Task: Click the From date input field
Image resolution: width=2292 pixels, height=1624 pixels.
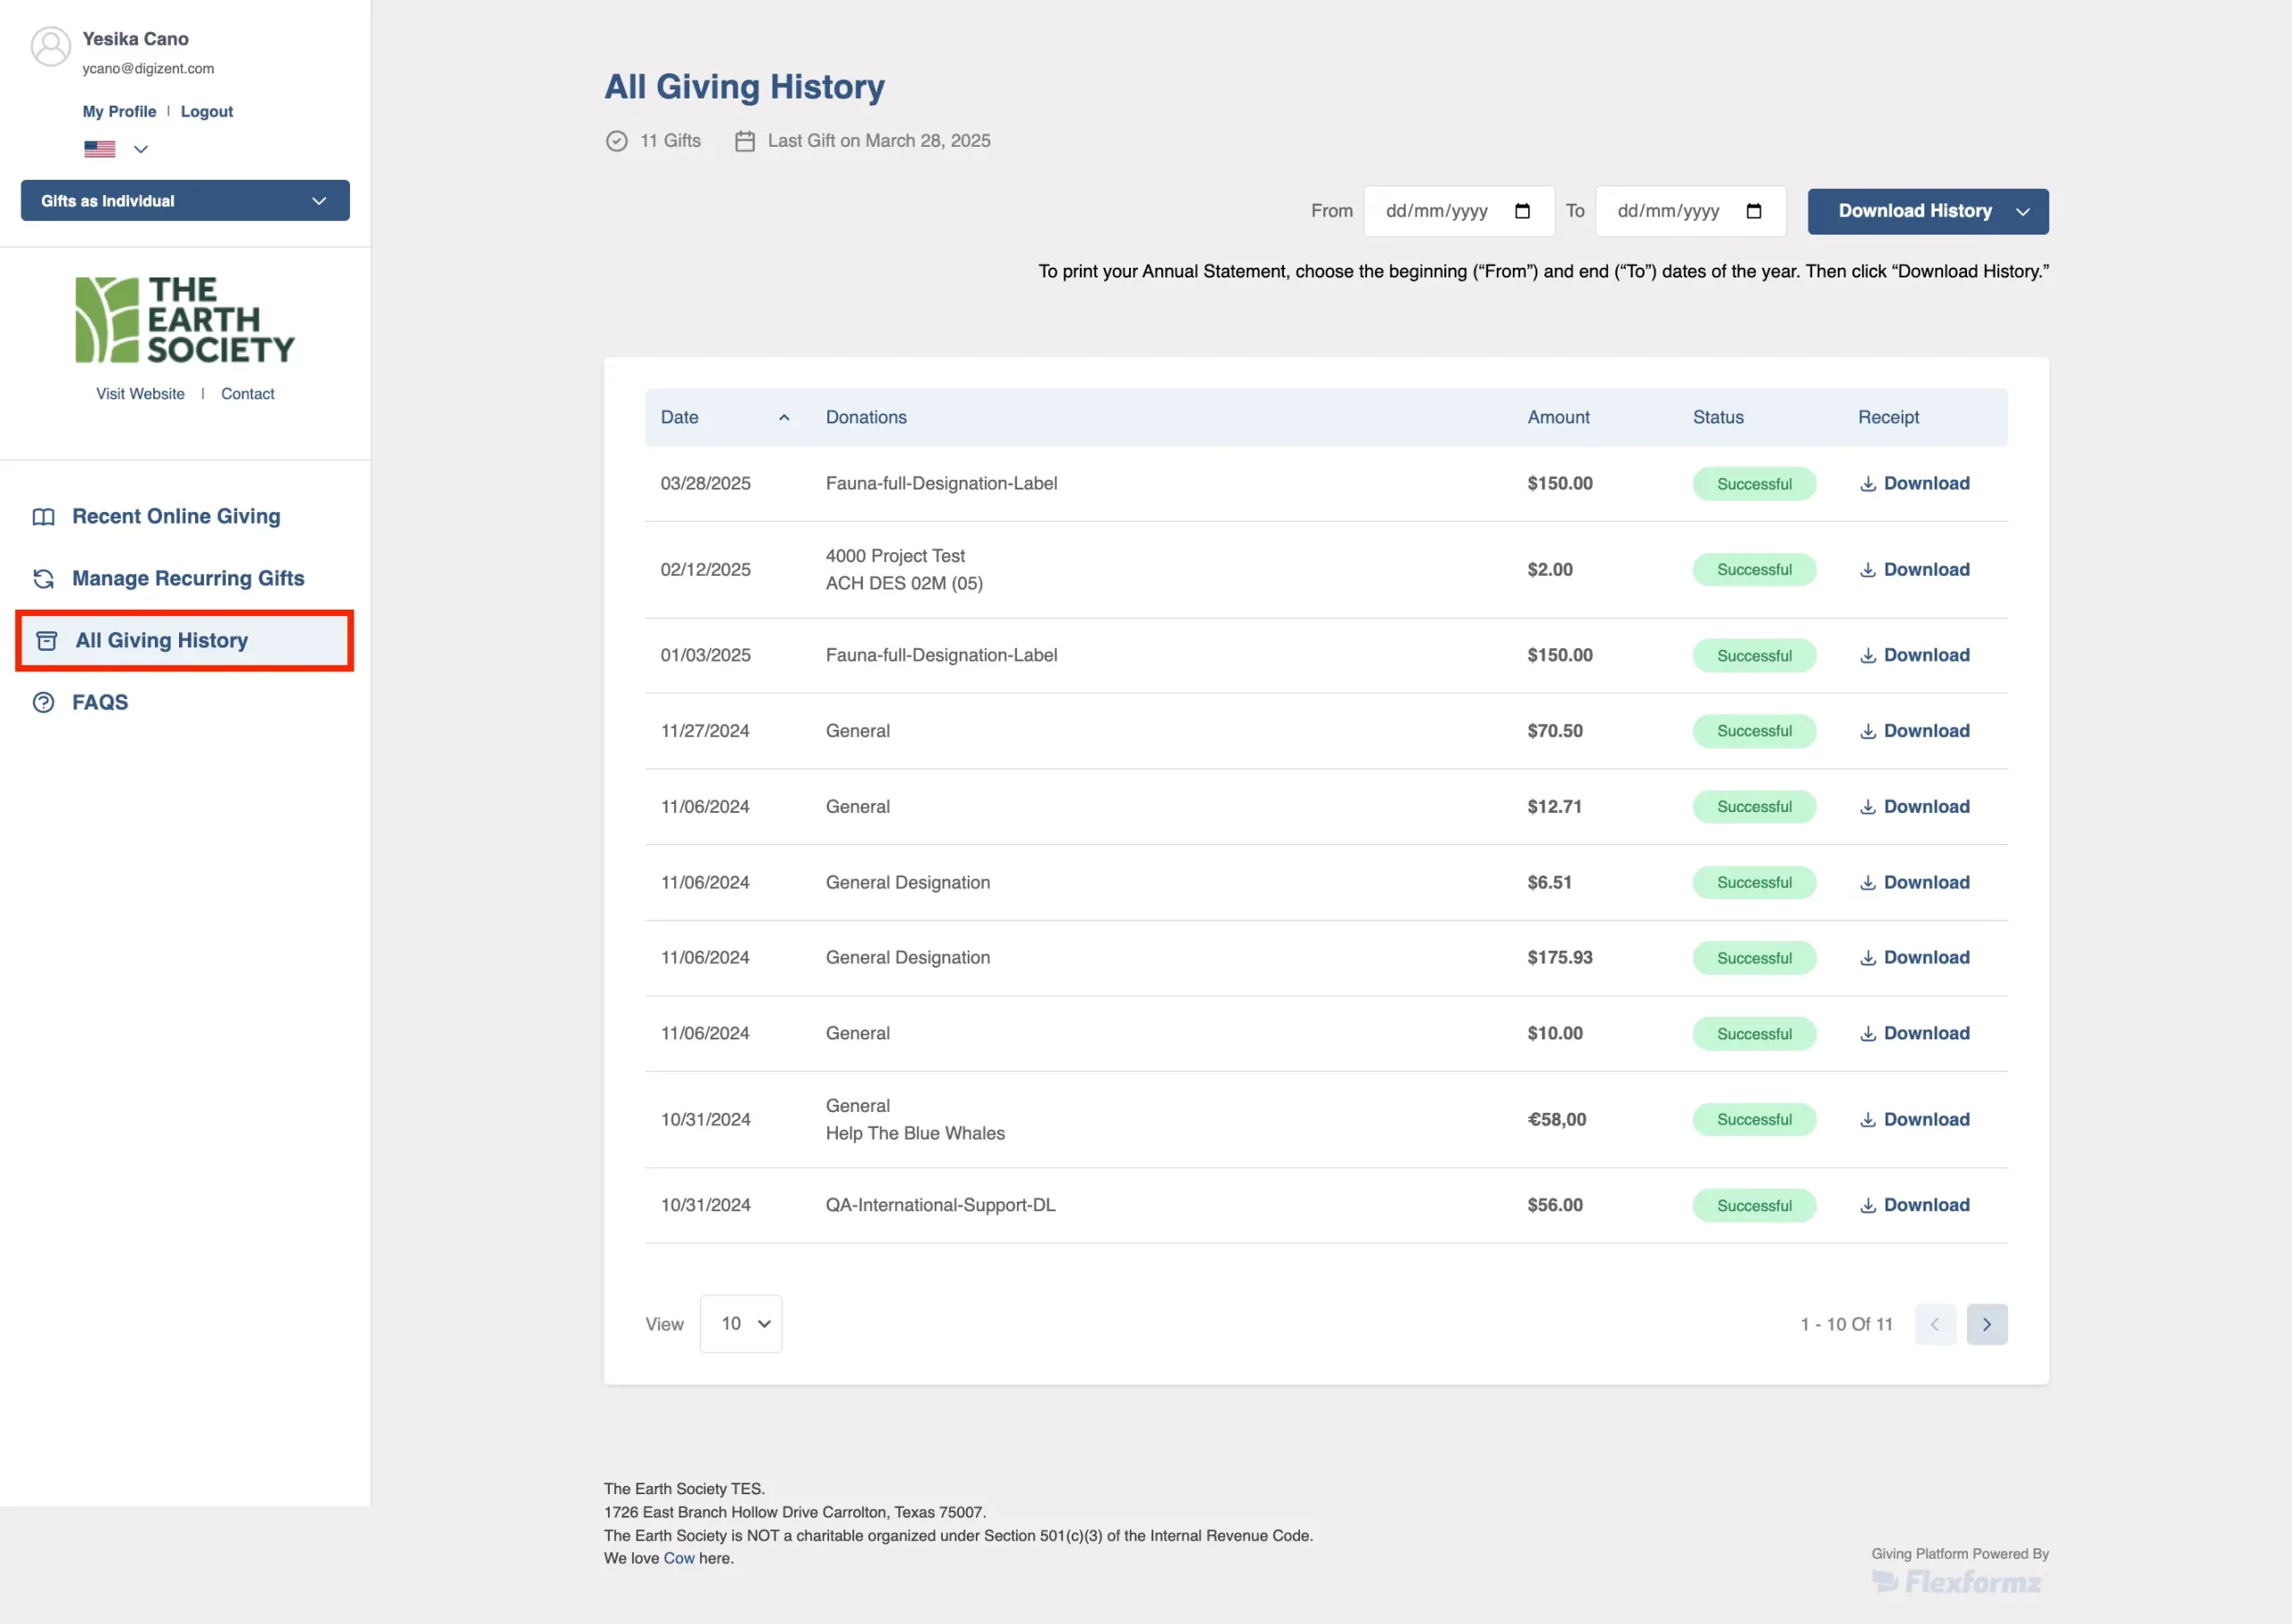Action: pos(1437,211)
